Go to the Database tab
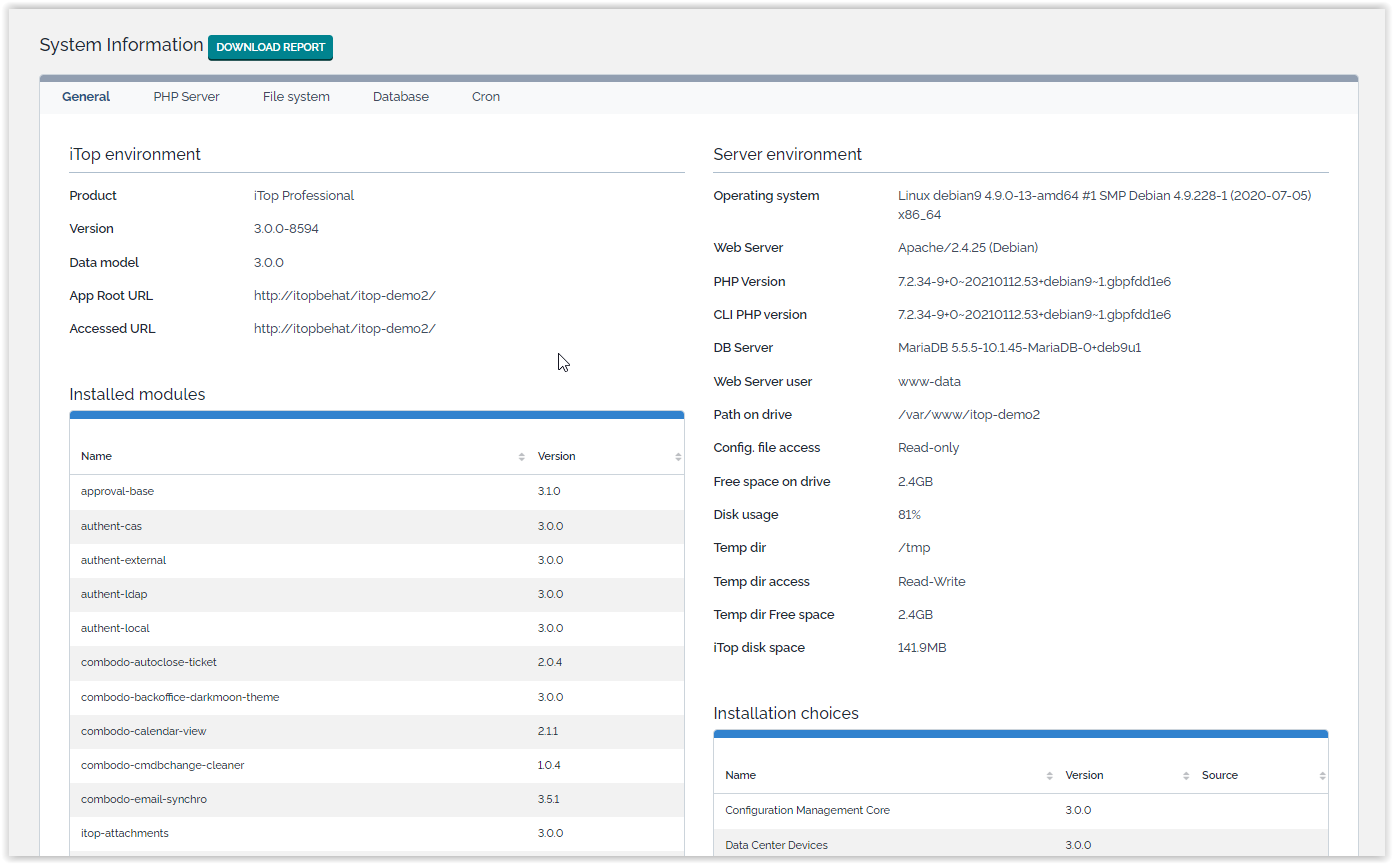 pos(400,97)
